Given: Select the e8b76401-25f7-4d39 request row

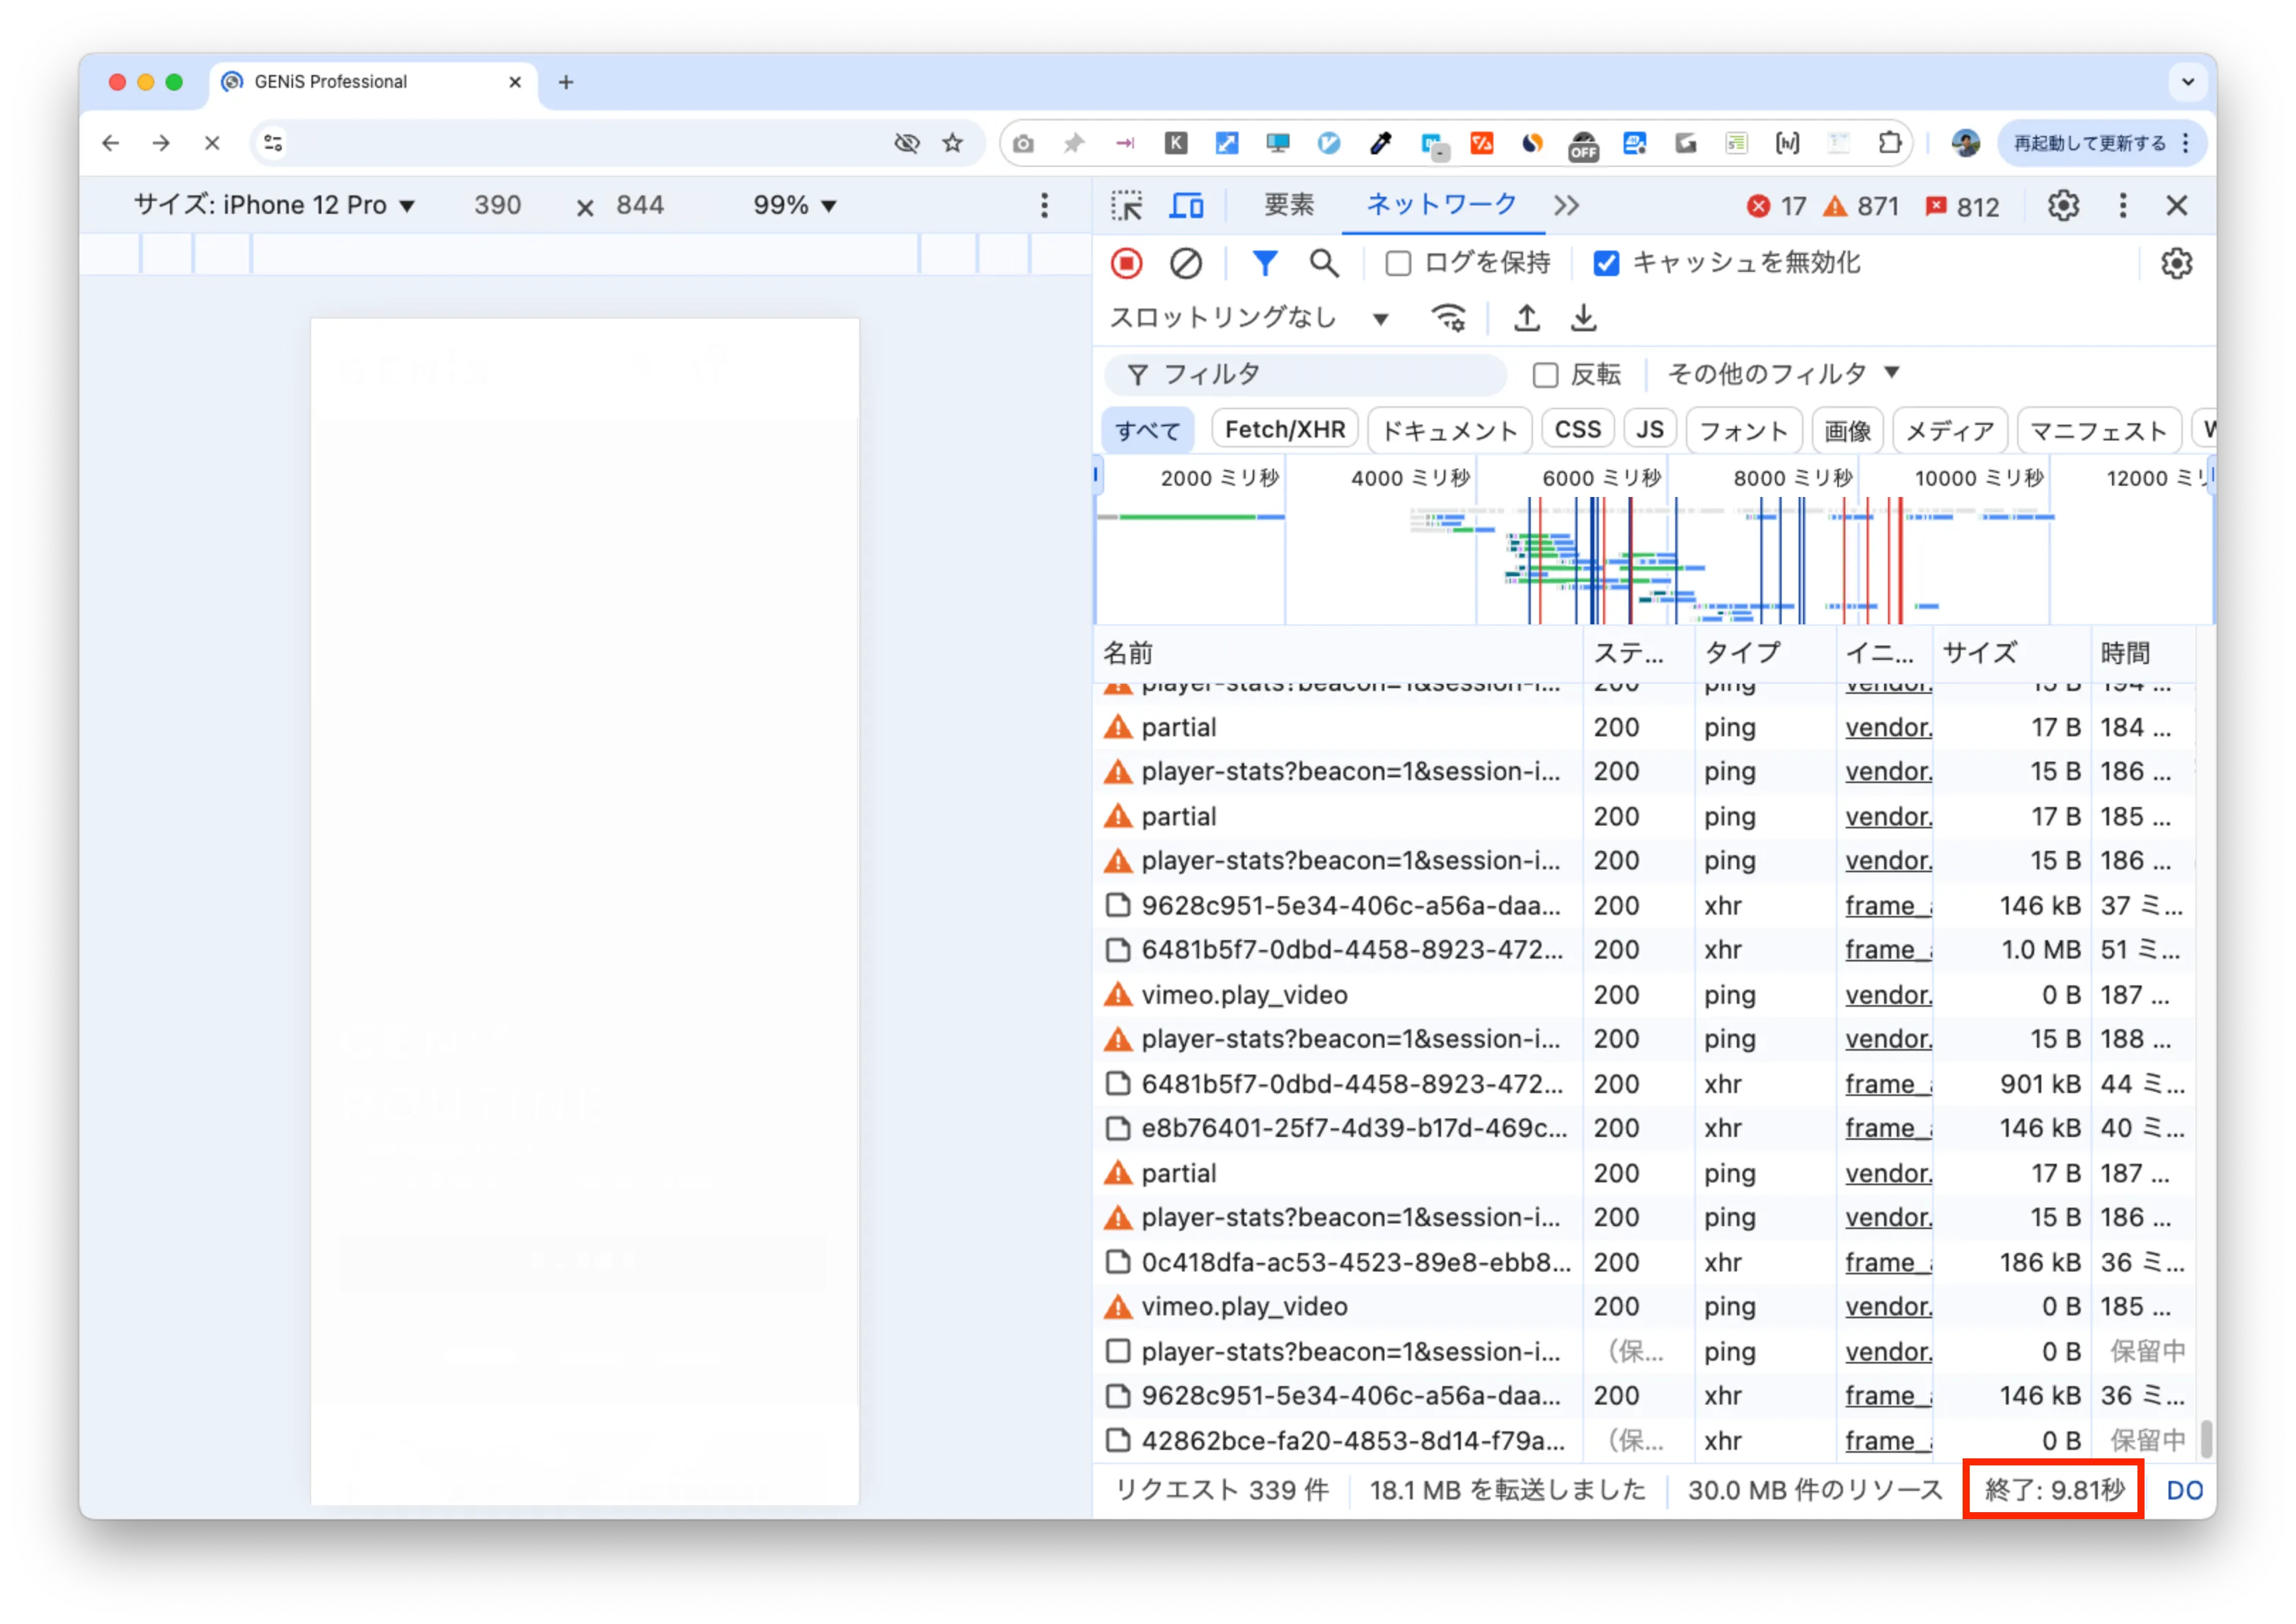Looking at the screenshot, I should click(1645, 1128).
